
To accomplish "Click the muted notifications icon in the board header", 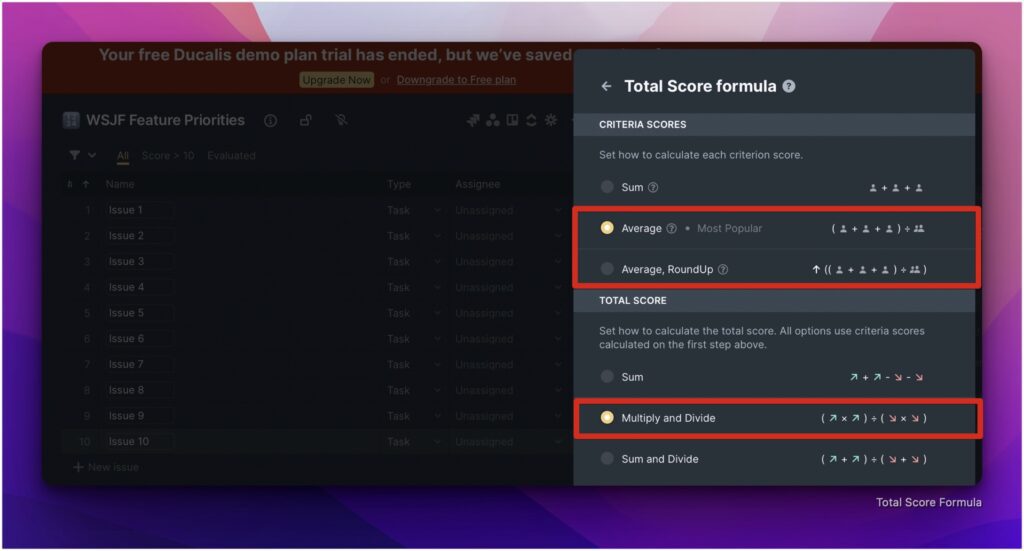I will point(341,120).
